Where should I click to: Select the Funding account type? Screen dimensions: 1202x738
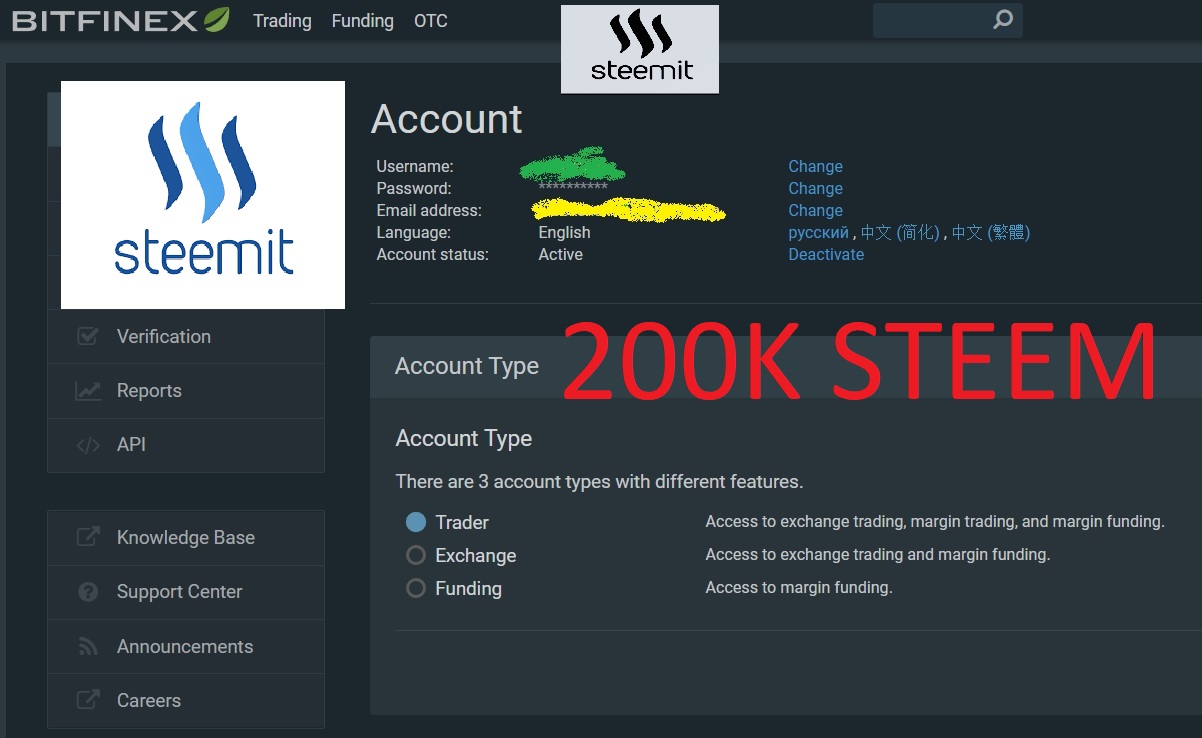(415, 588)
